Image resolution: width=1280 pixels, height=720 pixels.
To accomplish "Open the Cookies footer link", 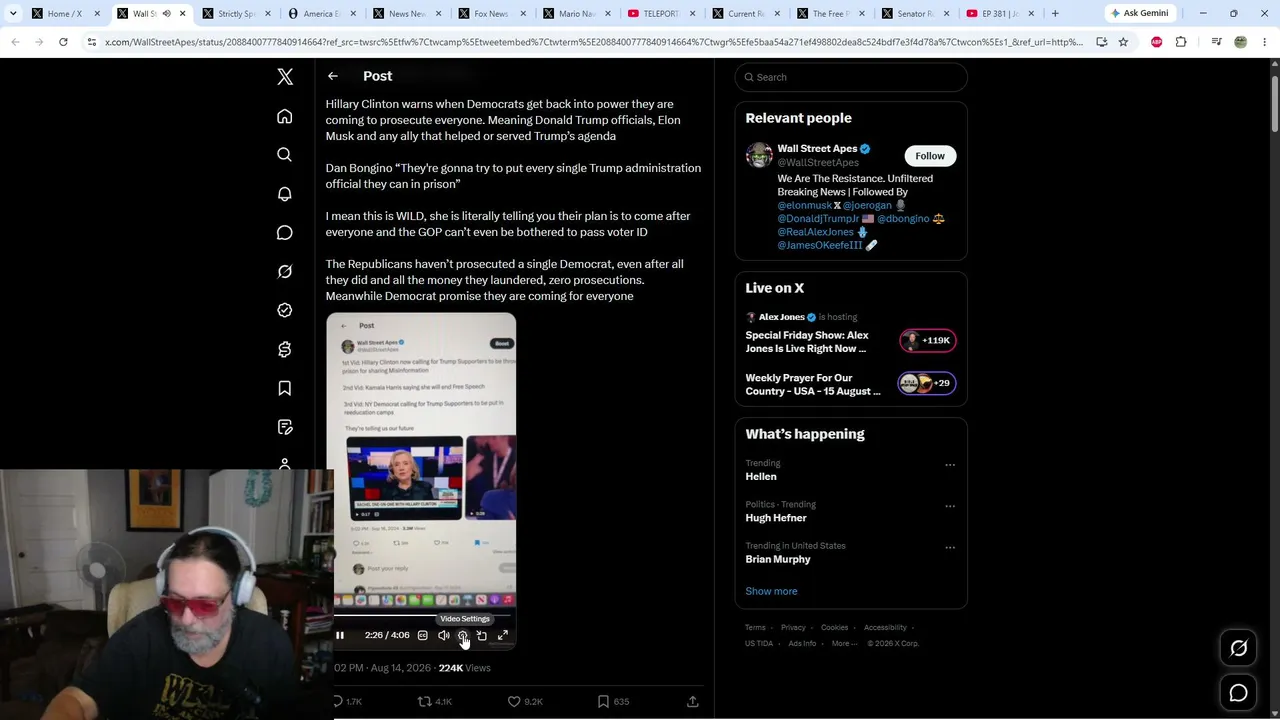I will point(834,628).
